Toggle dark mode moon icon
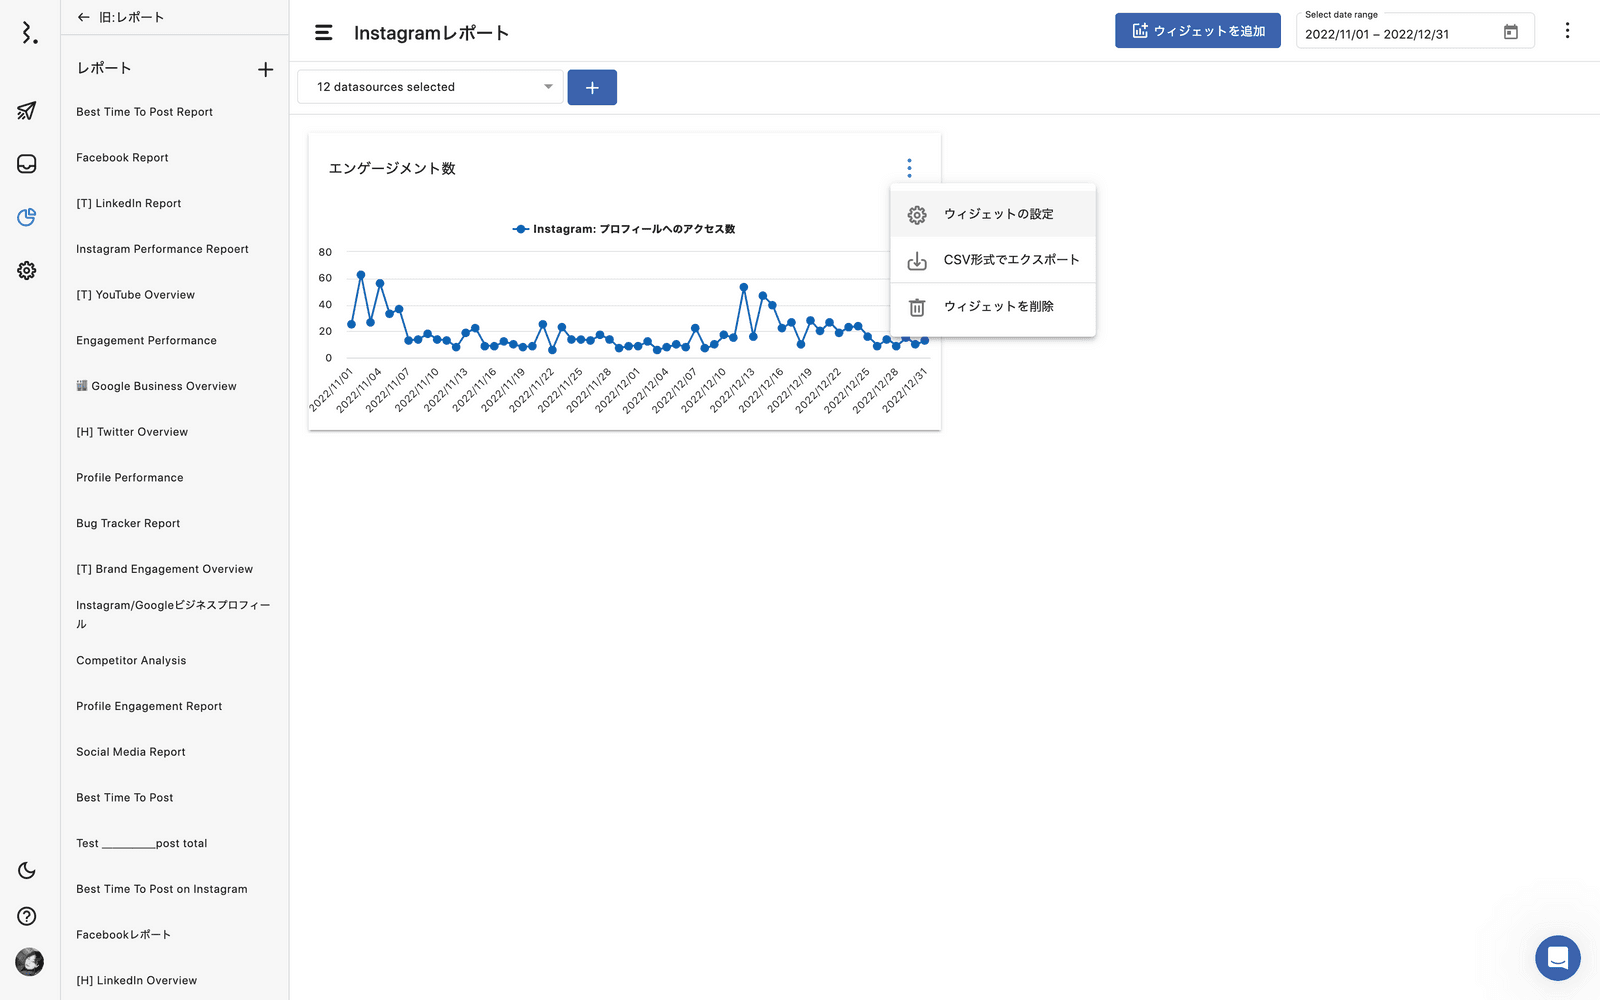 click(x=27, y=871)
